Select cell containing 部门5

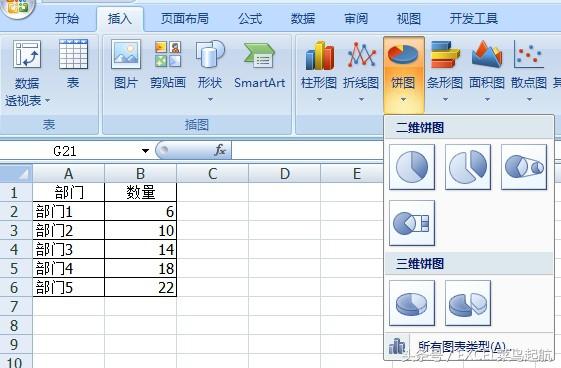coord(68,288)
